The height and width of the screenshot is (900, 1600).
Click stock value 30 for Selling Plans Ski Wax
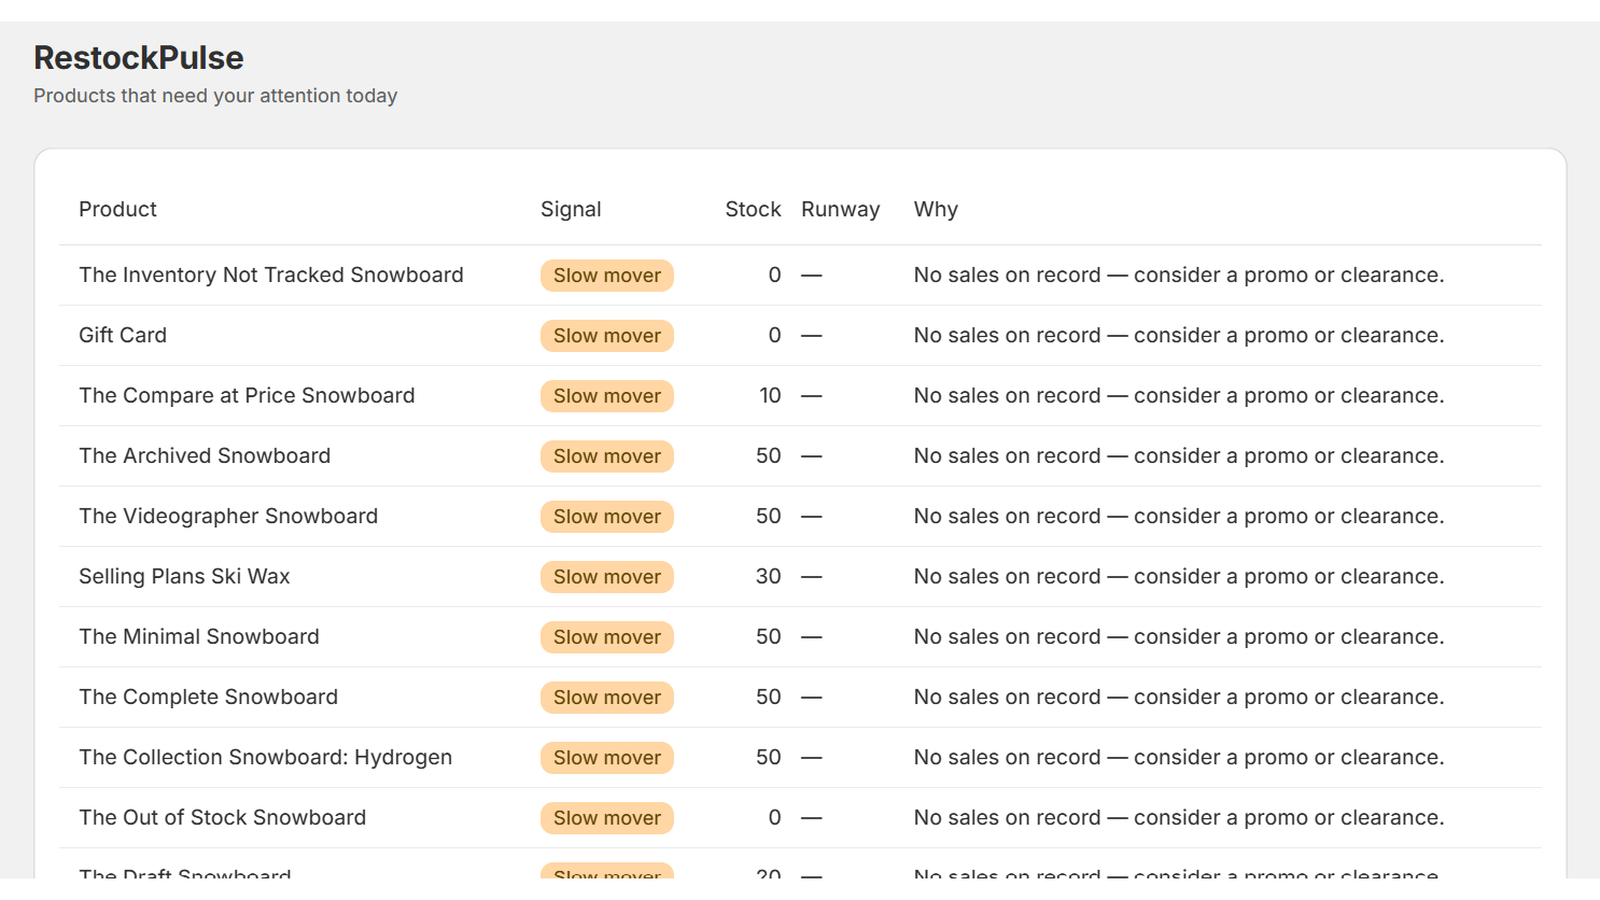click(x=768, y=577)
